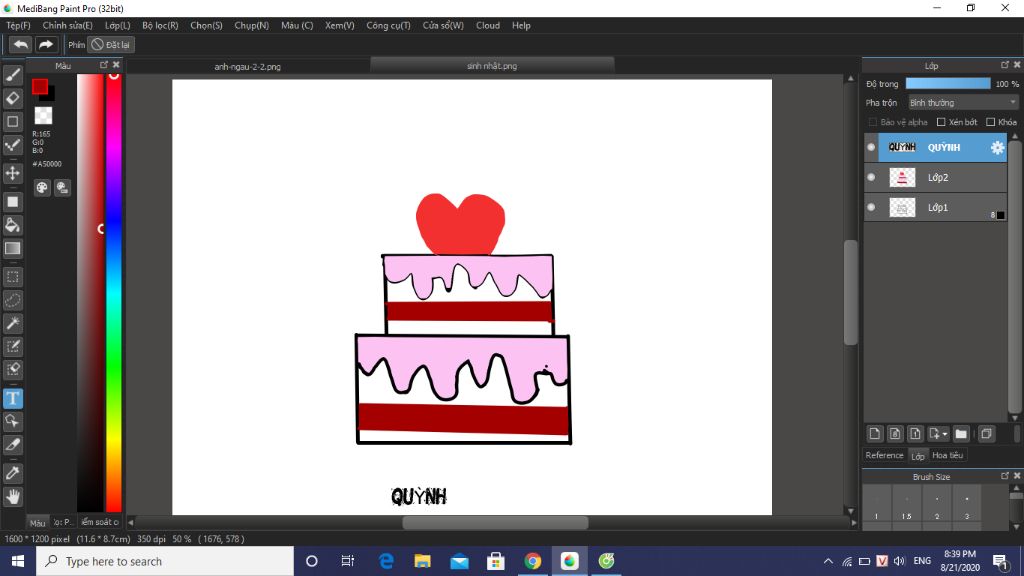Open the Bộ lọc(R) menu
The image size is (1024, 576).
[160, 25]
